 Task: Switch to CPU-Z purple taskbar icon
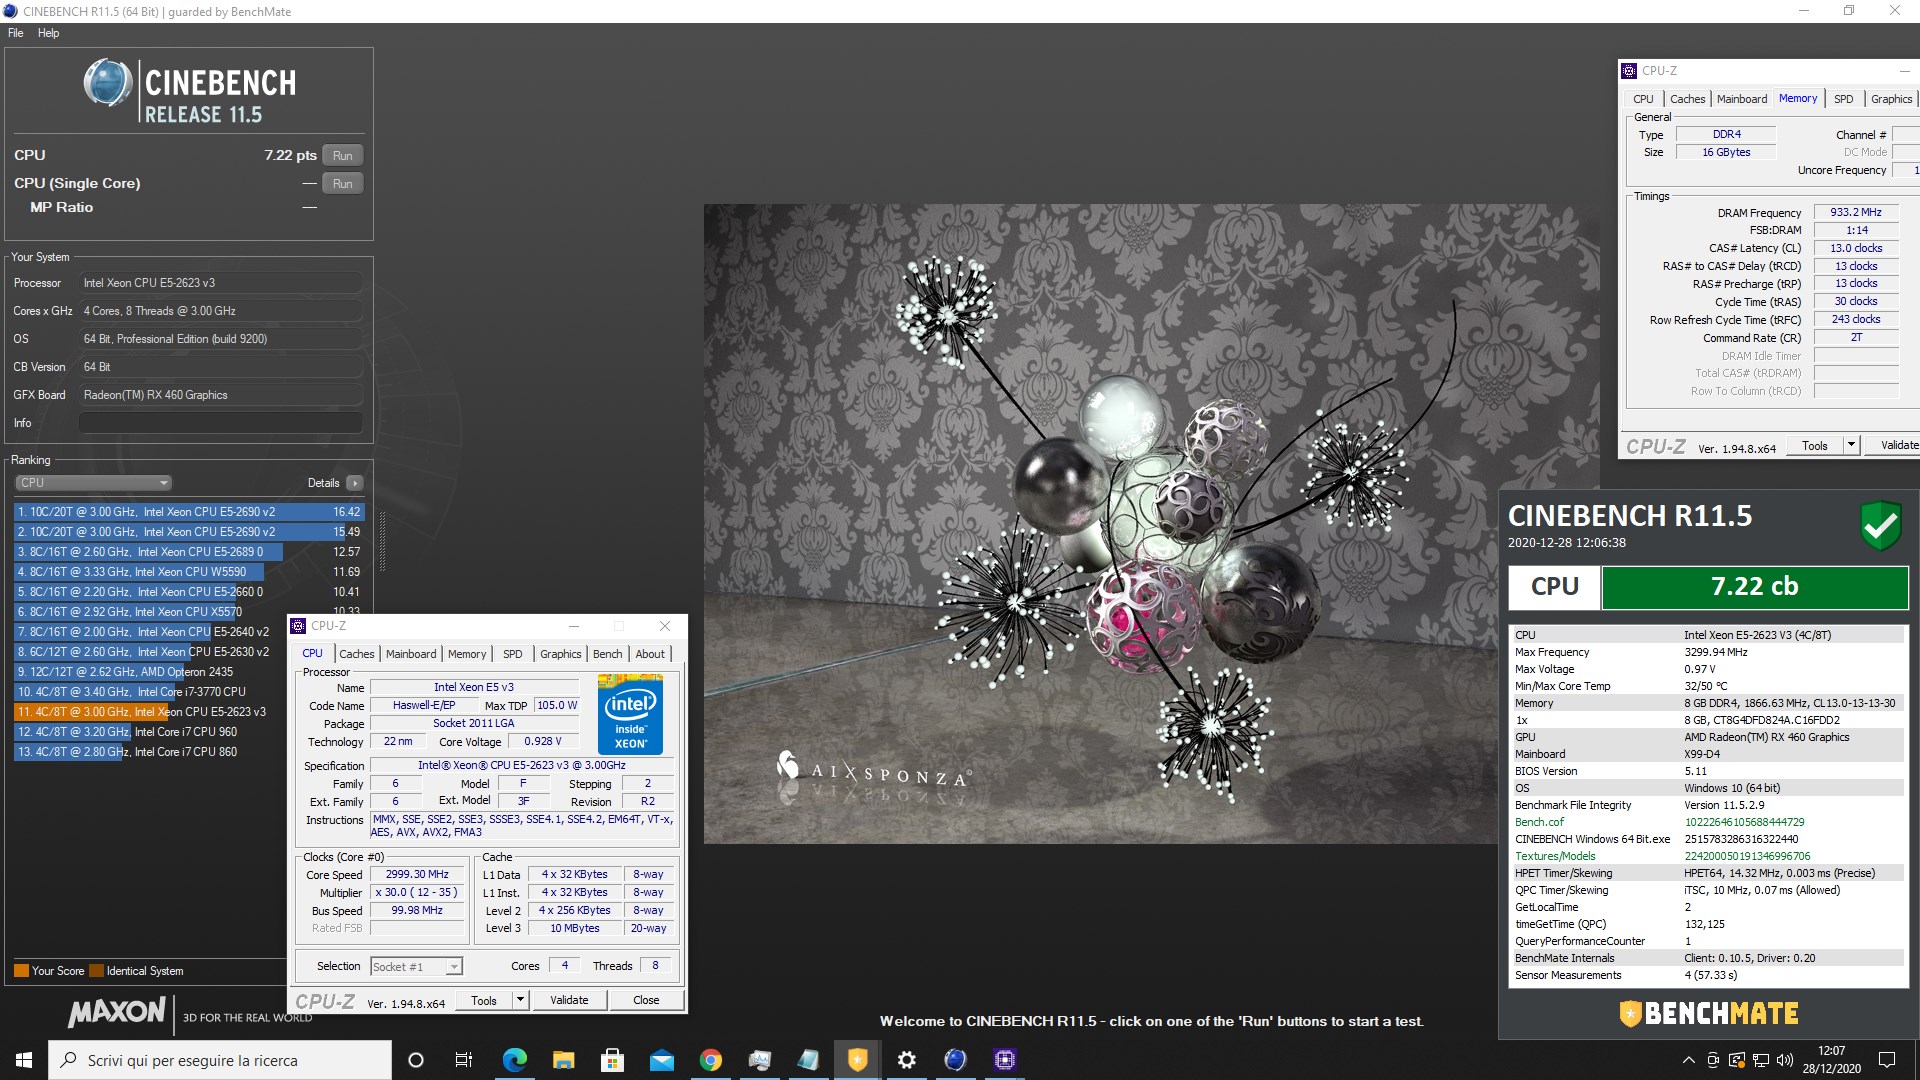point(1004,1060)
